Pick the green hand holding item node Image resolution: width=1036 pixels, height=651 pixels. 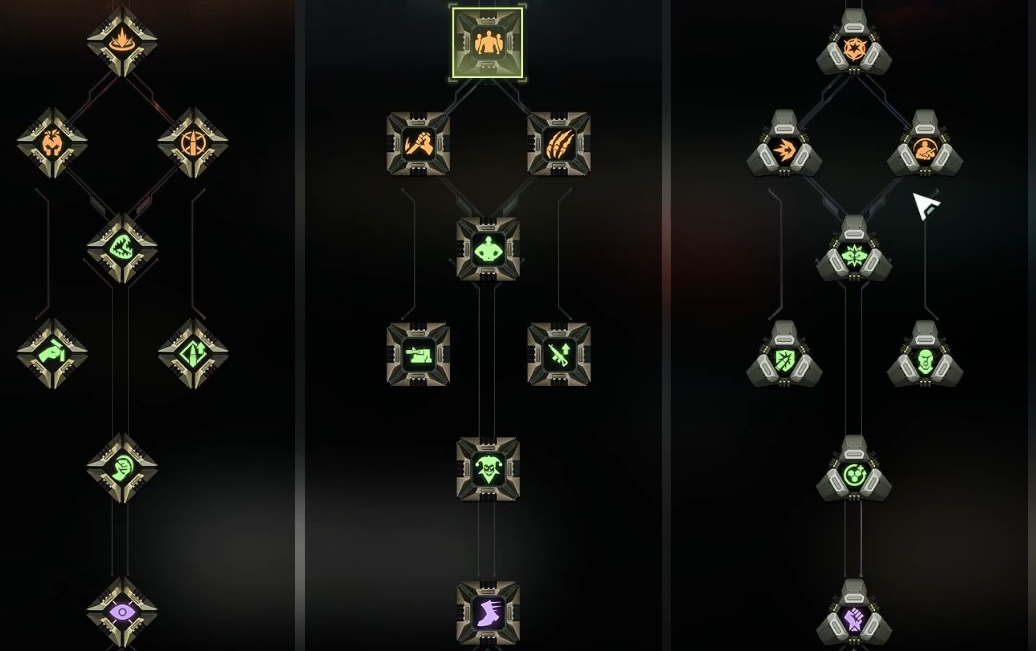click(52, 354)
